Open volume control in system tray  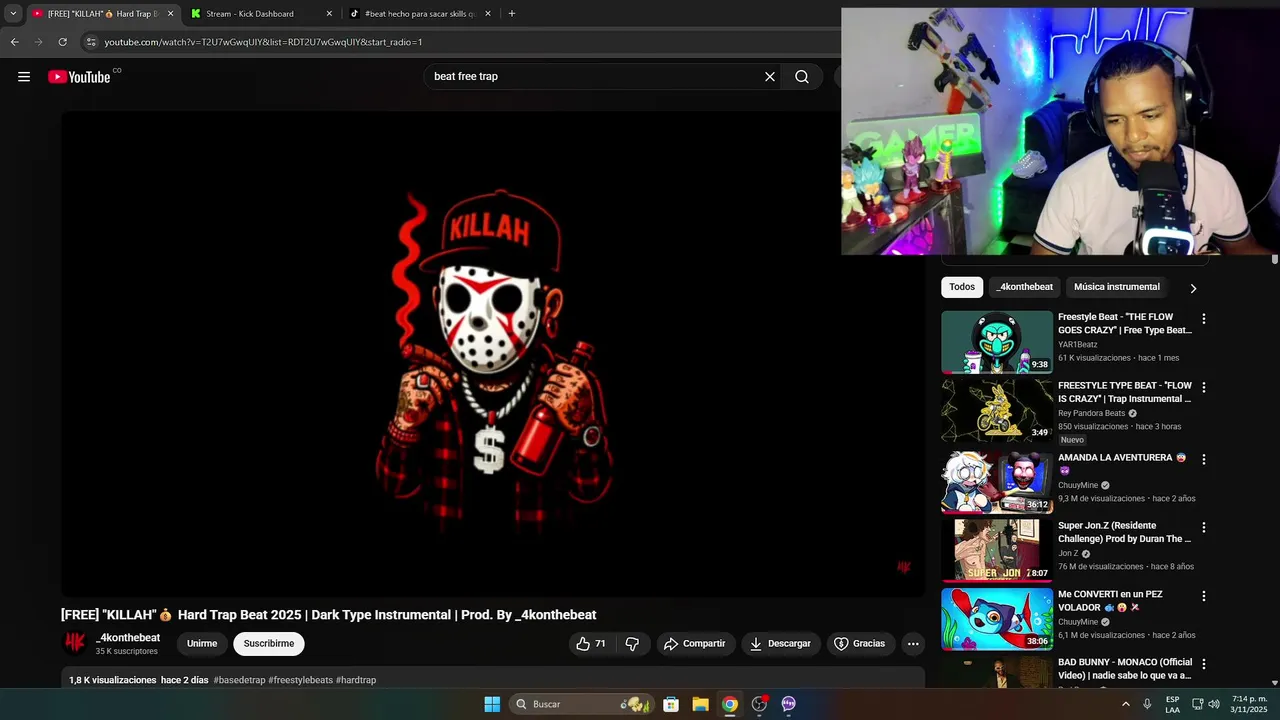point(1214,704)
